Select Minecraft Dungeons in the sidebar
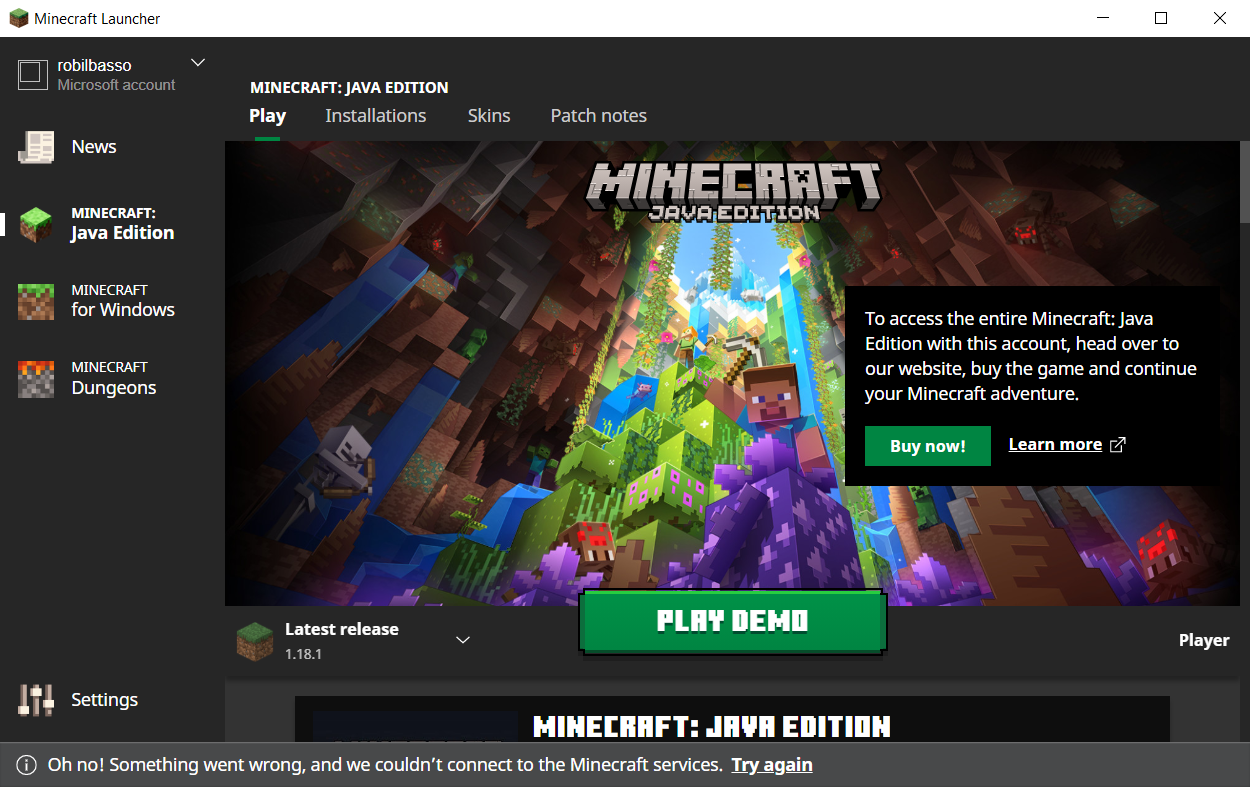Screen dimensions: 1250x787 [x=112, y=379]
